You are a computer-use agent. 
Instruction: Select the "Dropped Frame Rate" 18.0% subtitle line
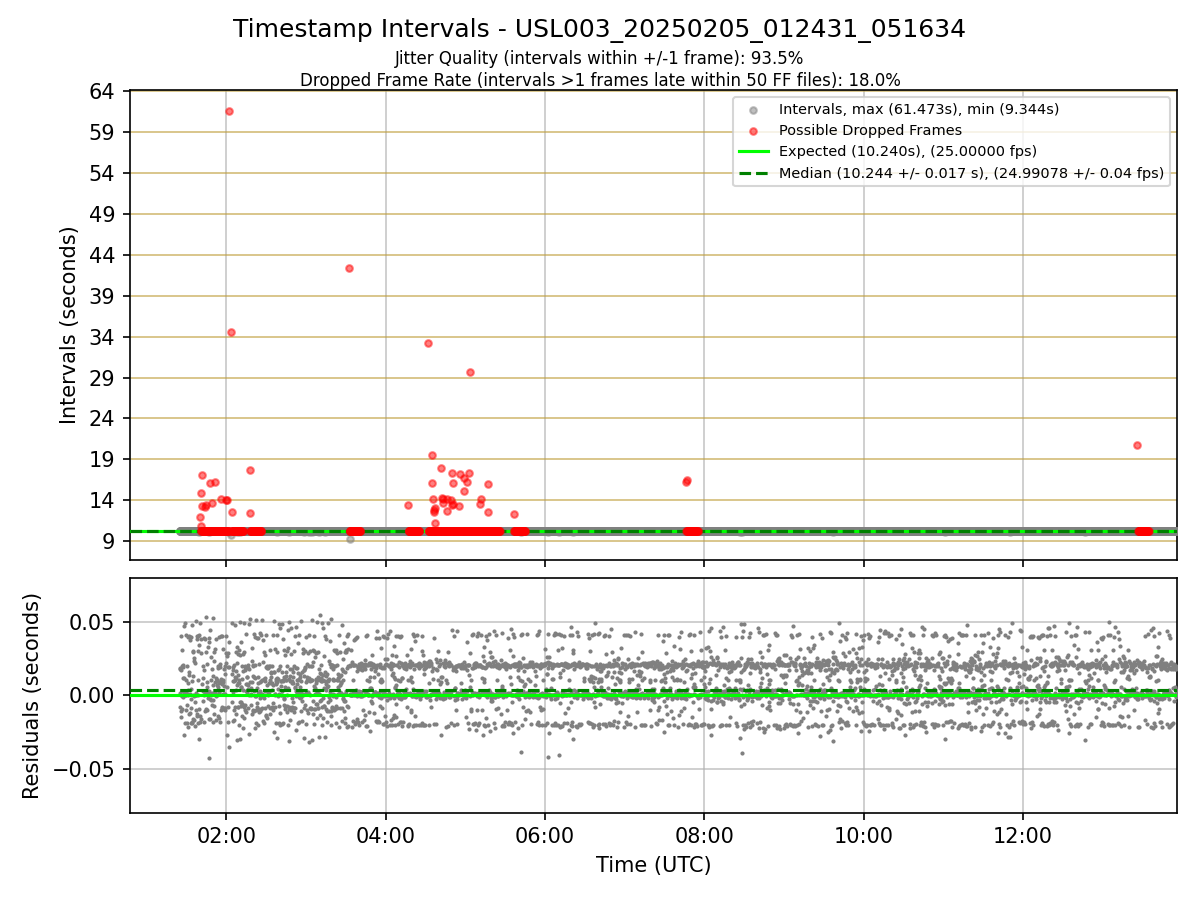[599, 79]
